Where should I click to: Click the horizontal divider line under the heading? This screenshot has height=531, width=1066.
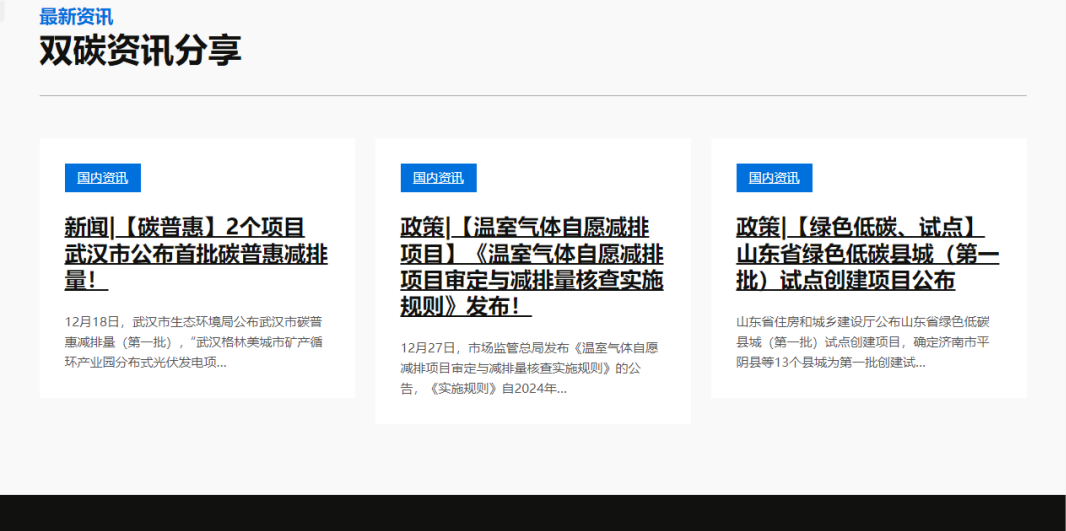[532, 96]
